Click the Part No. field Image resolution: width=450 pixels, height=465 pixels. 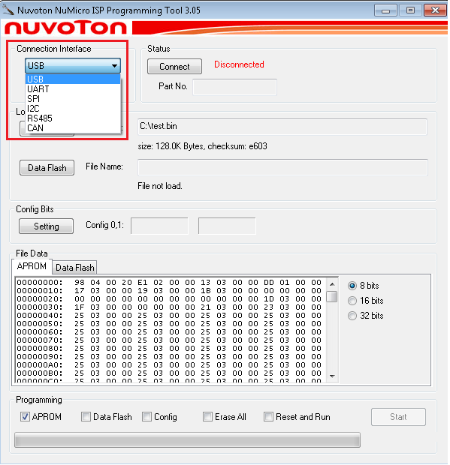[x=235, y=87]
